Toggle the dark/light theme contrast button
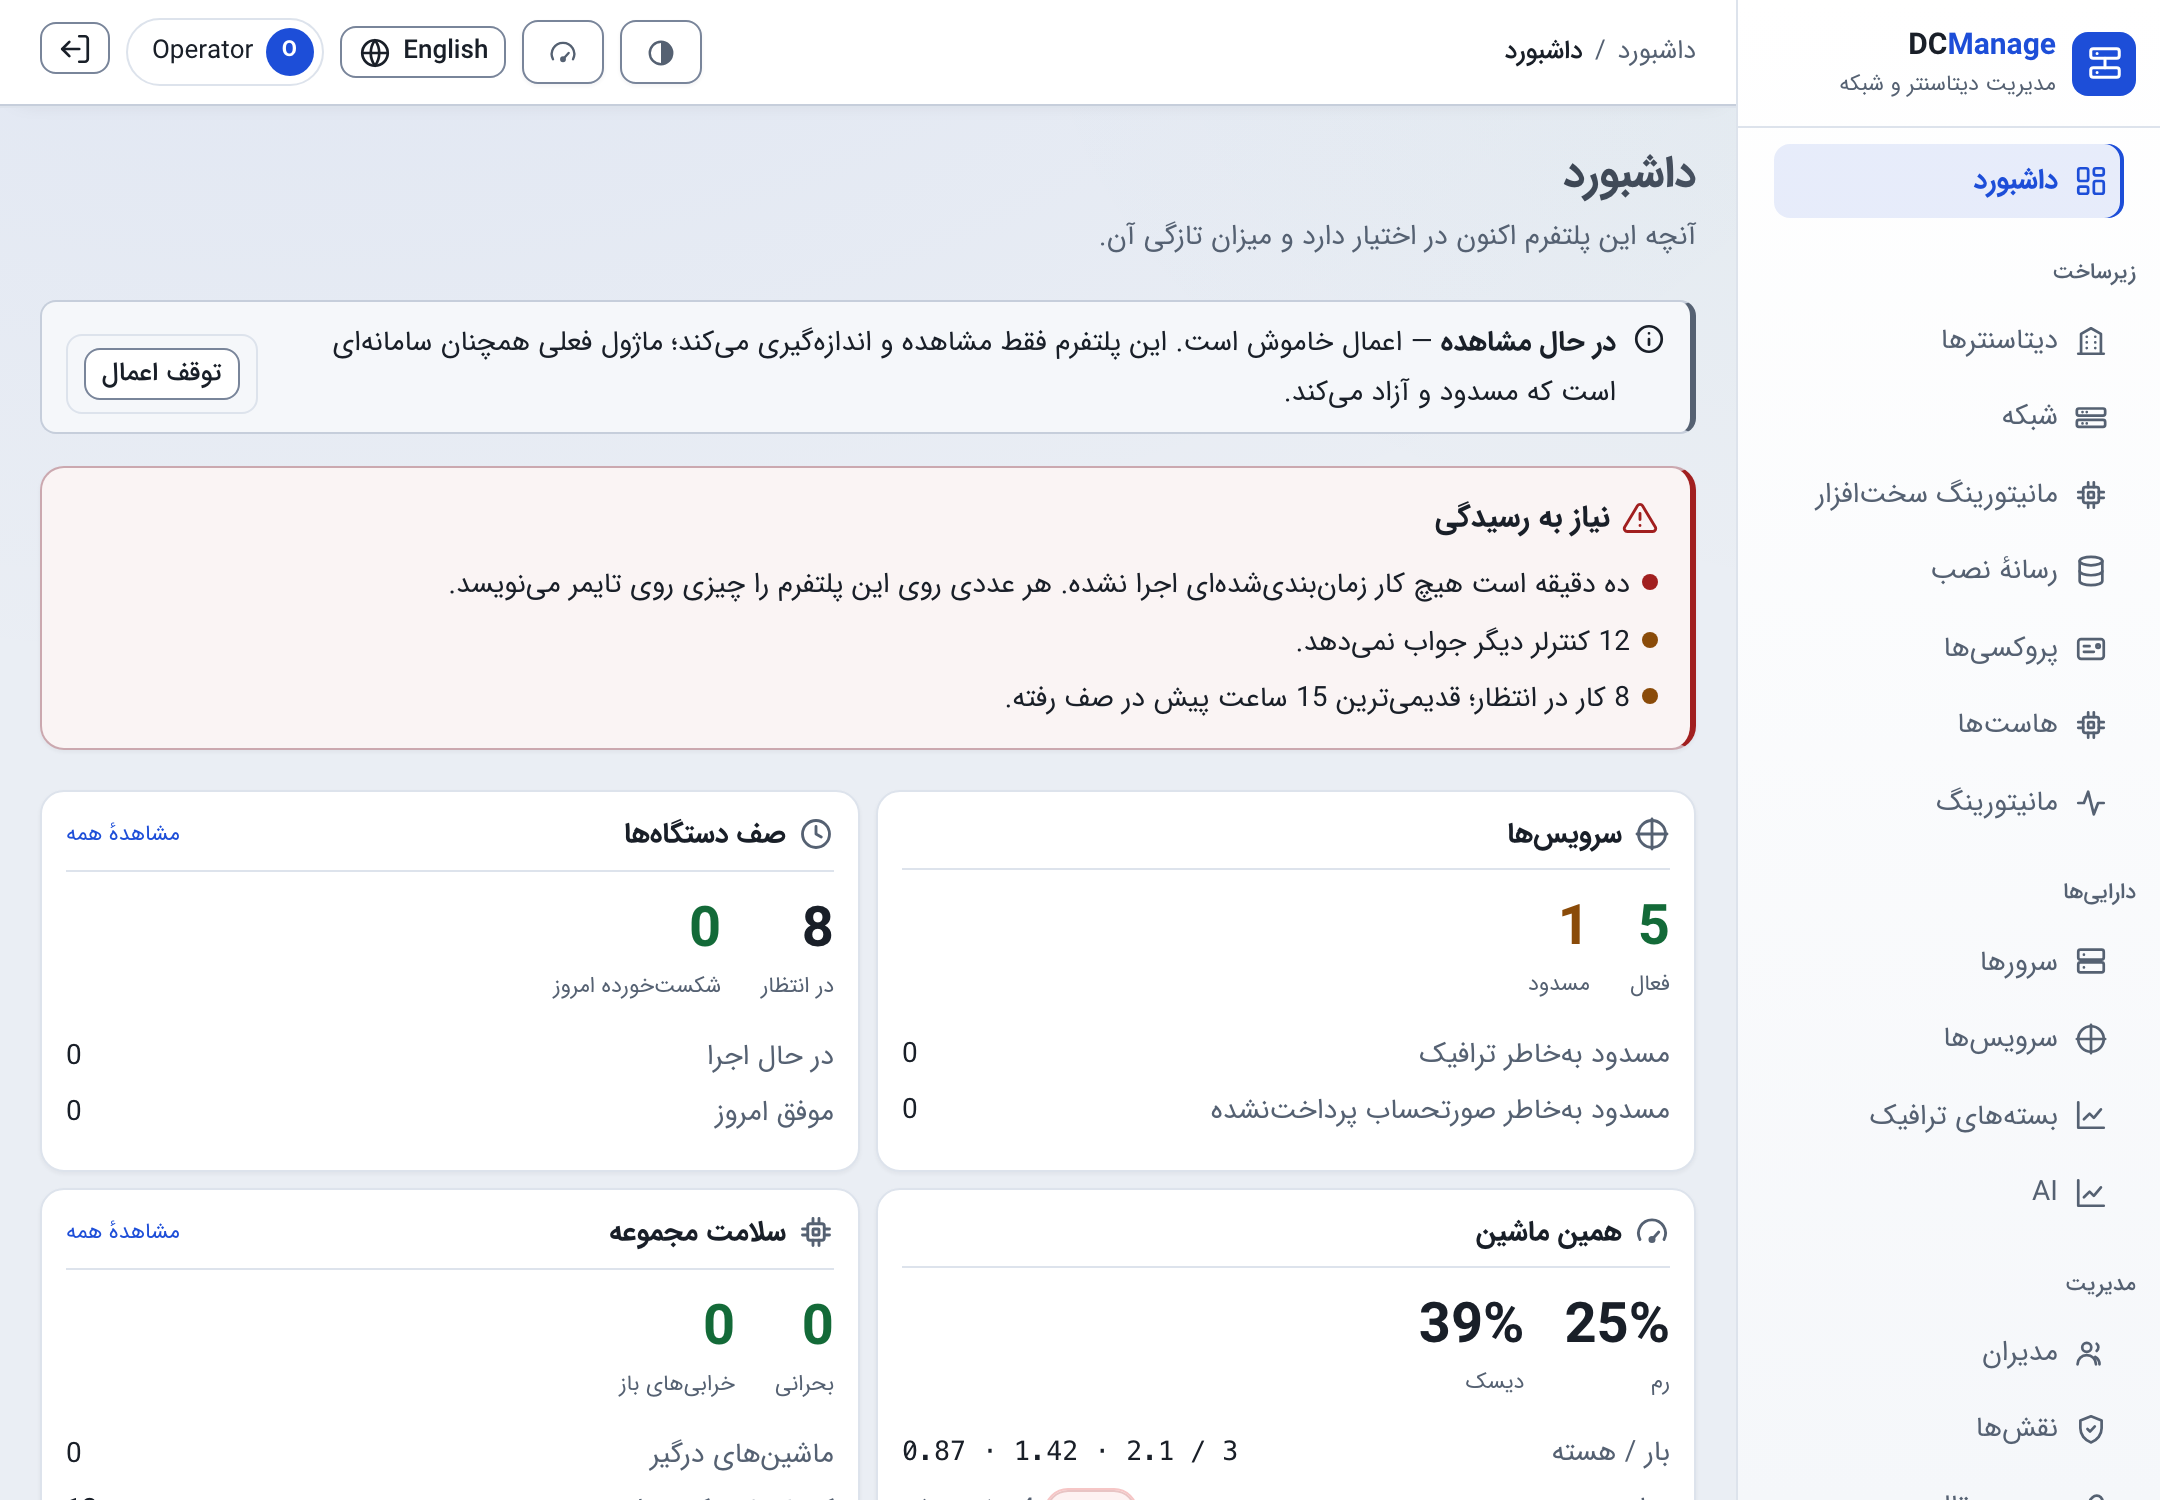The height and width of the screenshot is (1500, 2160). (660, 52)
